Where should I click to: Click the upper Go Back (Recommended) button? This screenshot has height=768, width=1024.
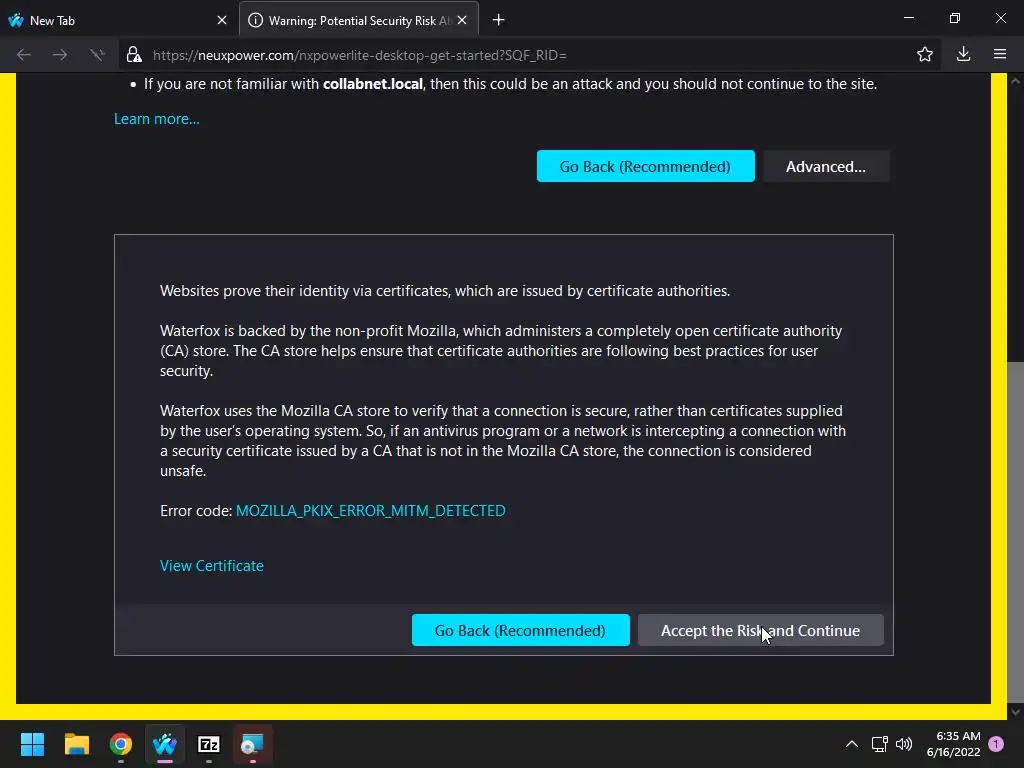646,167
